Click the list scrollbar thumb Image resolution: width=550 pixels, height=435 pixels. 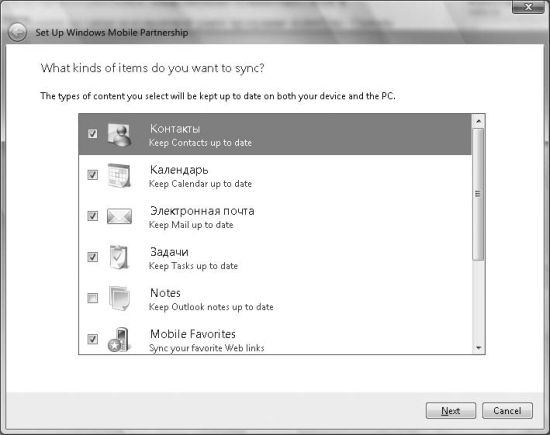(x=478, y=194)
